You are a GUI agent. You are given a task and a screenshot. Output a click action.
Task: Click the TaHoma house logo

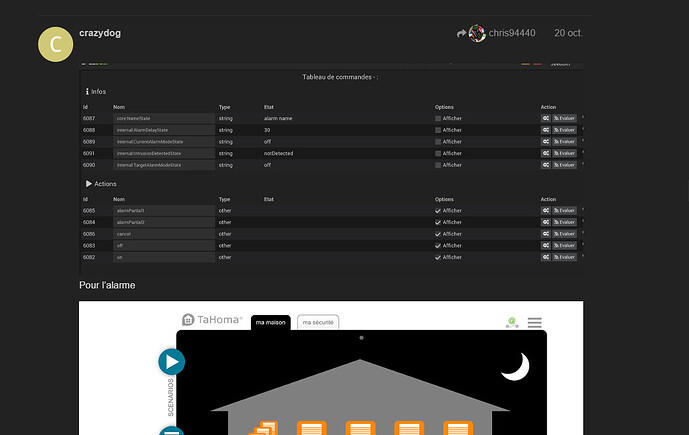[188, 319]
